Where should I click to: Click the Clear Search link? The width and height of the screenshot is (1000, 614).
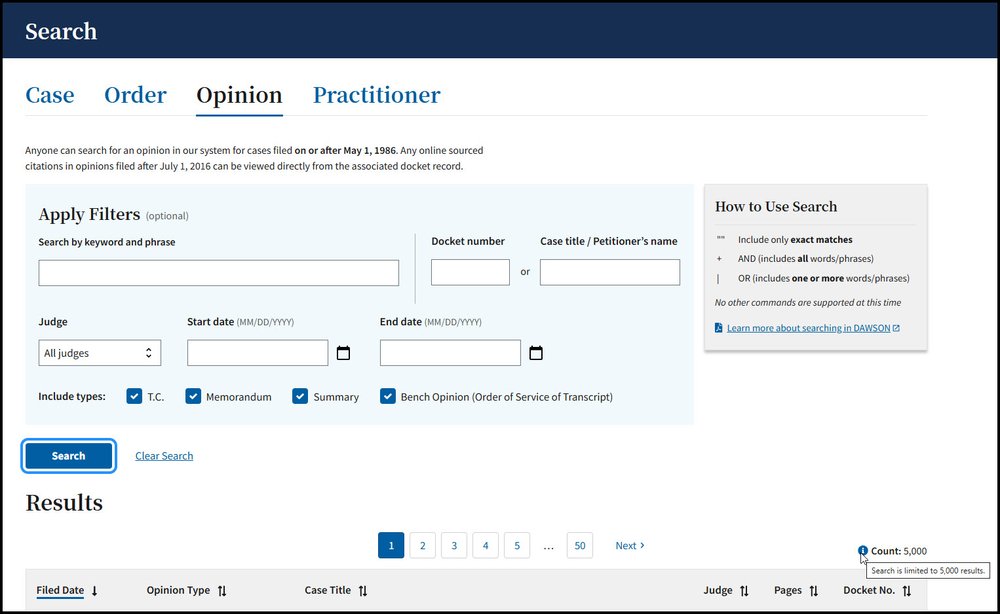pos(164,456)
